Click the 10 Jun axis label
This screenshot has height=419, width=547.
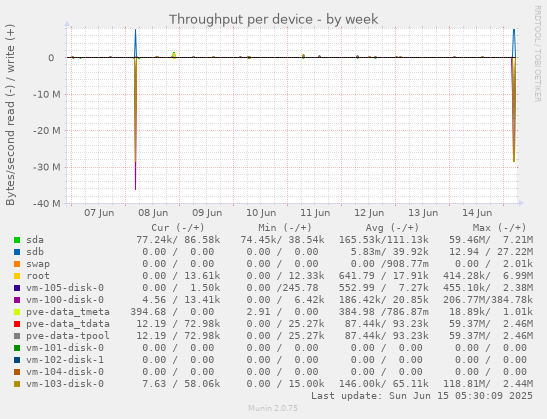point(261,213)
